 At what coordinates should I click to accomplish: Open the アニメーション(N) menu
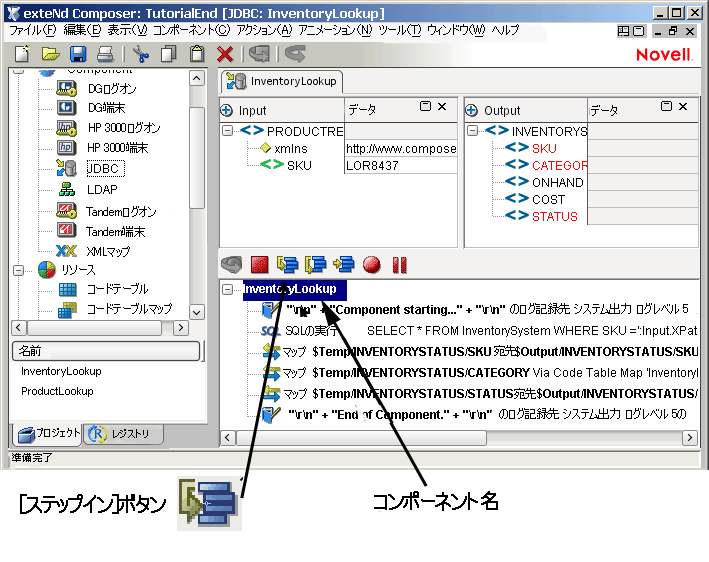[335, 30]
